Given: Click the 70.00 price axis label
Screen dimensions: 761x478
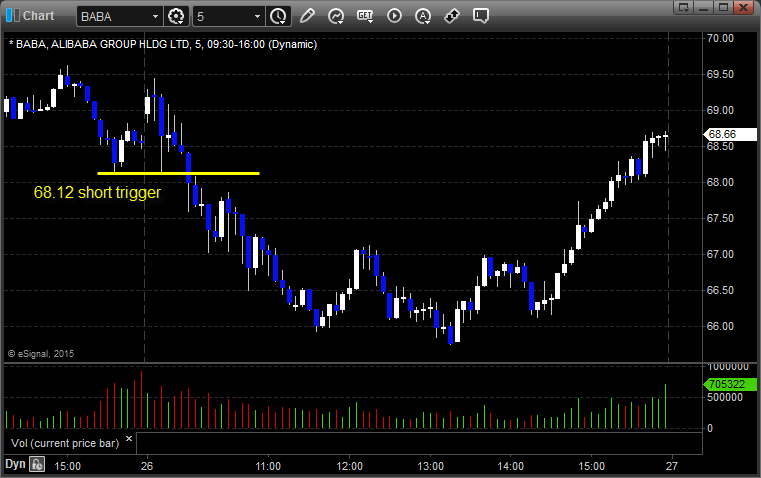Looking at the screenshot, I should [x=720, y=38].
